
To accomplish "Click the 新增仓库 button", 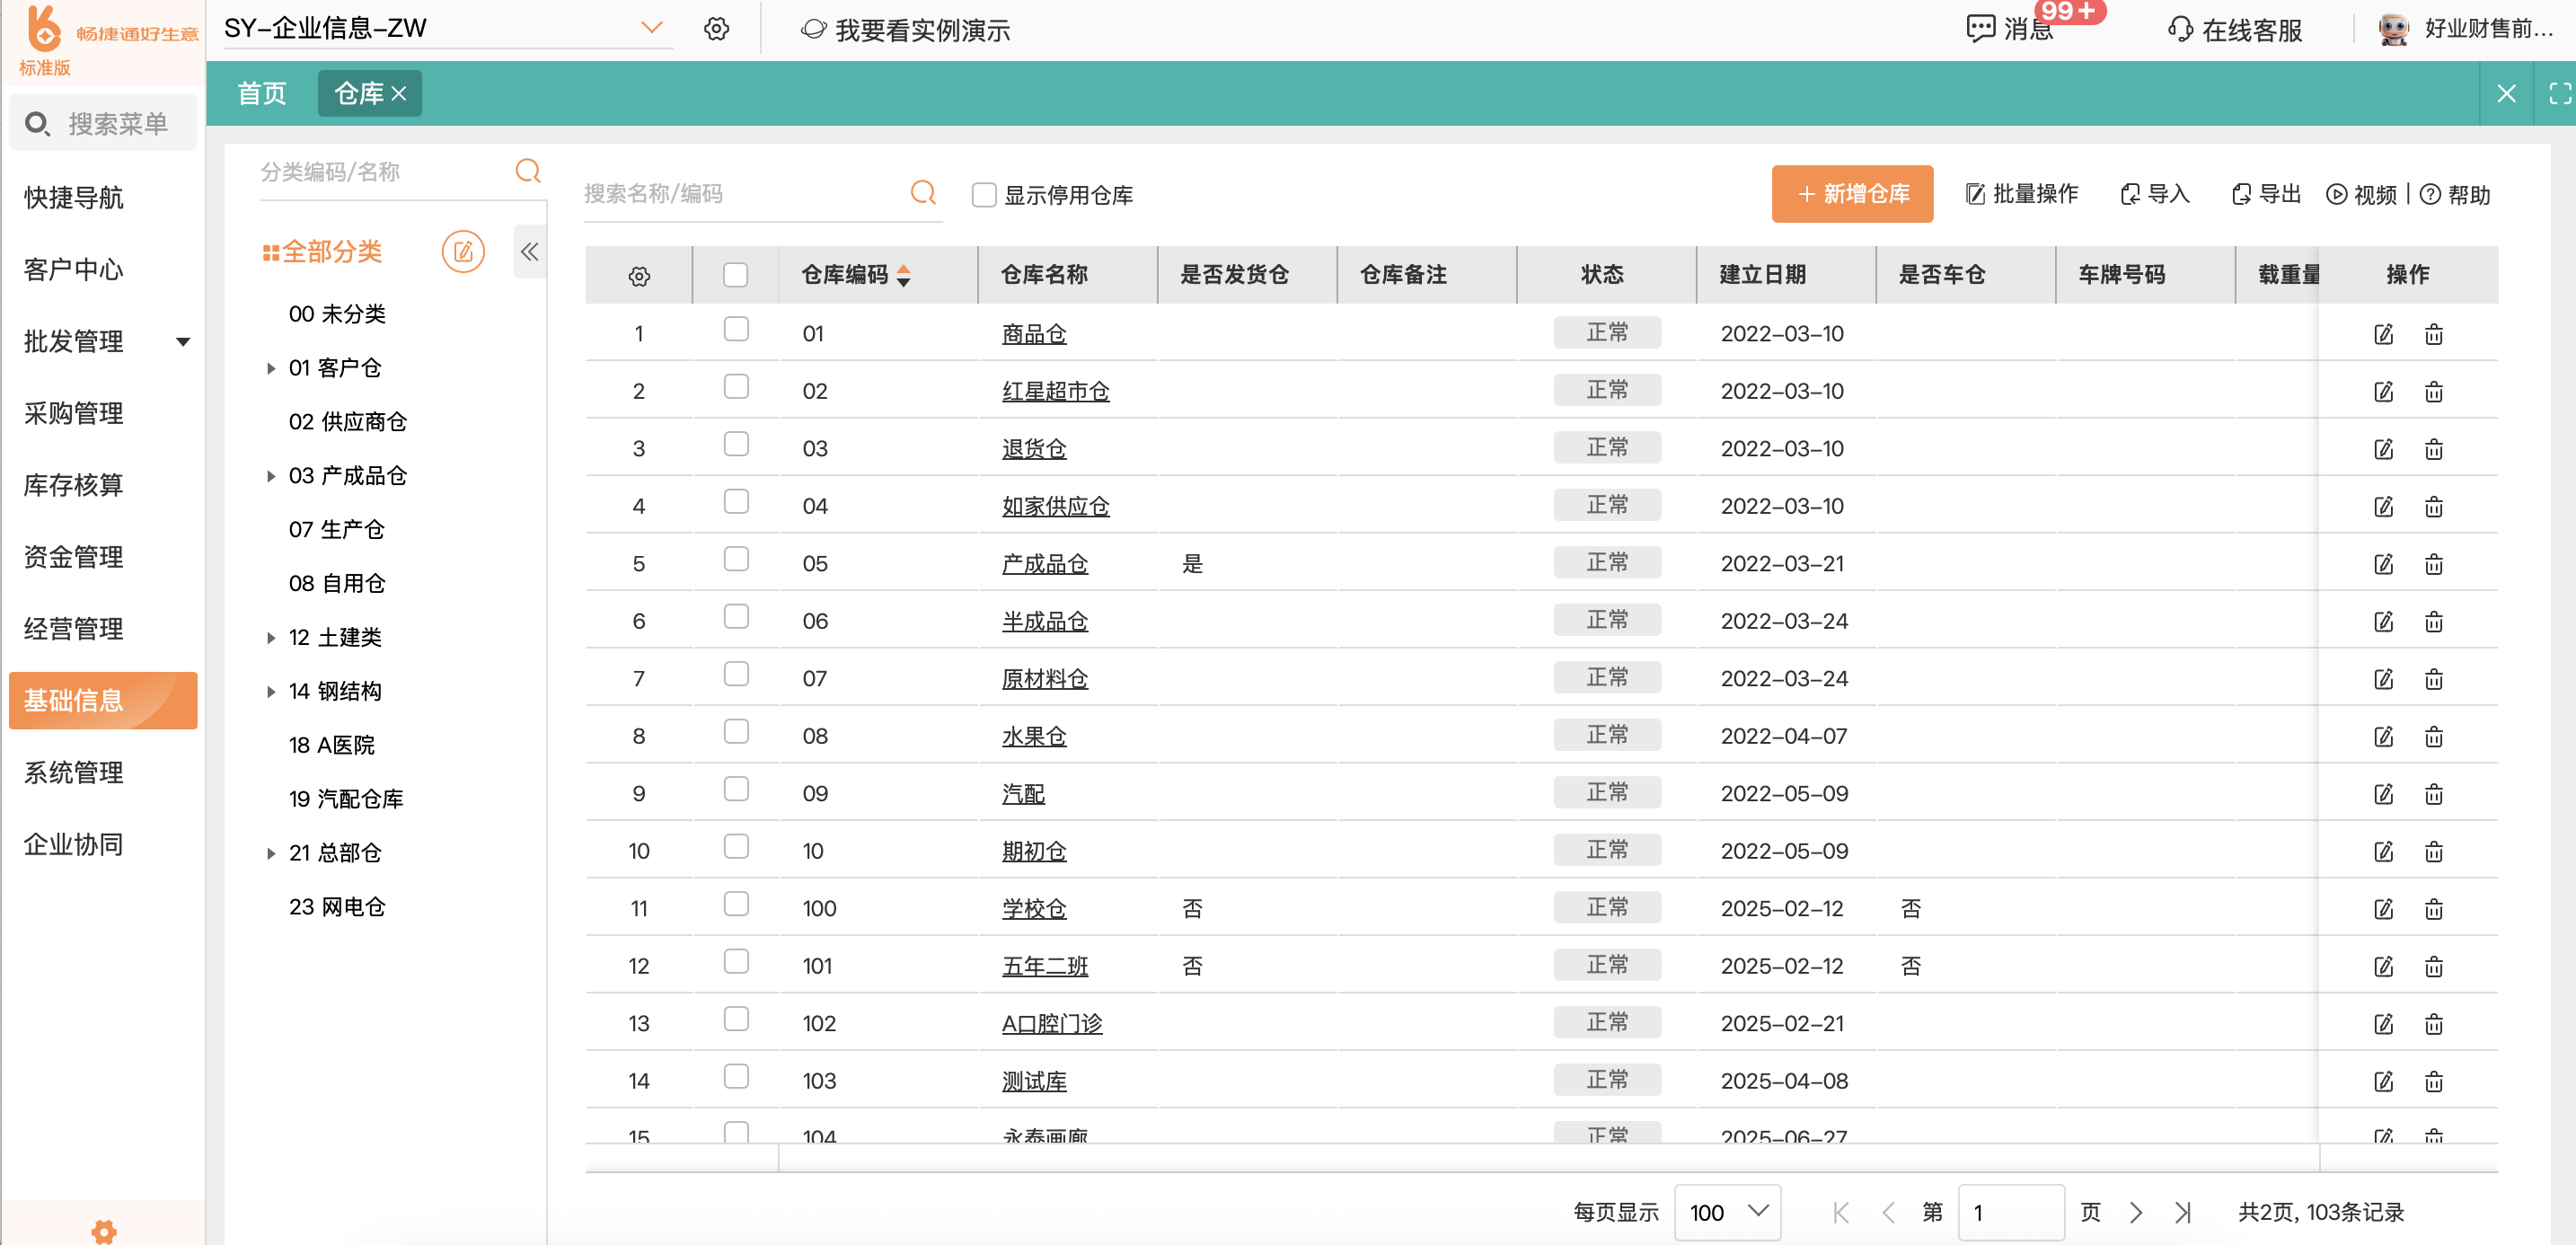I will click(1852, 194).
